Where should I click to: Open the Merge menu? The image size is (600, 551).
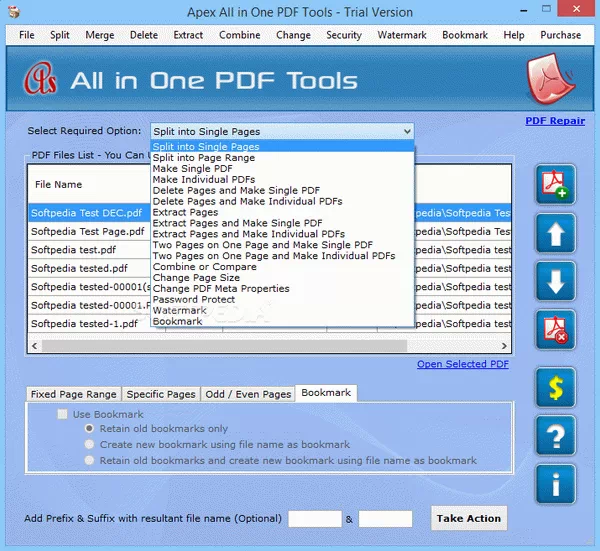click(x=100, y=35)
